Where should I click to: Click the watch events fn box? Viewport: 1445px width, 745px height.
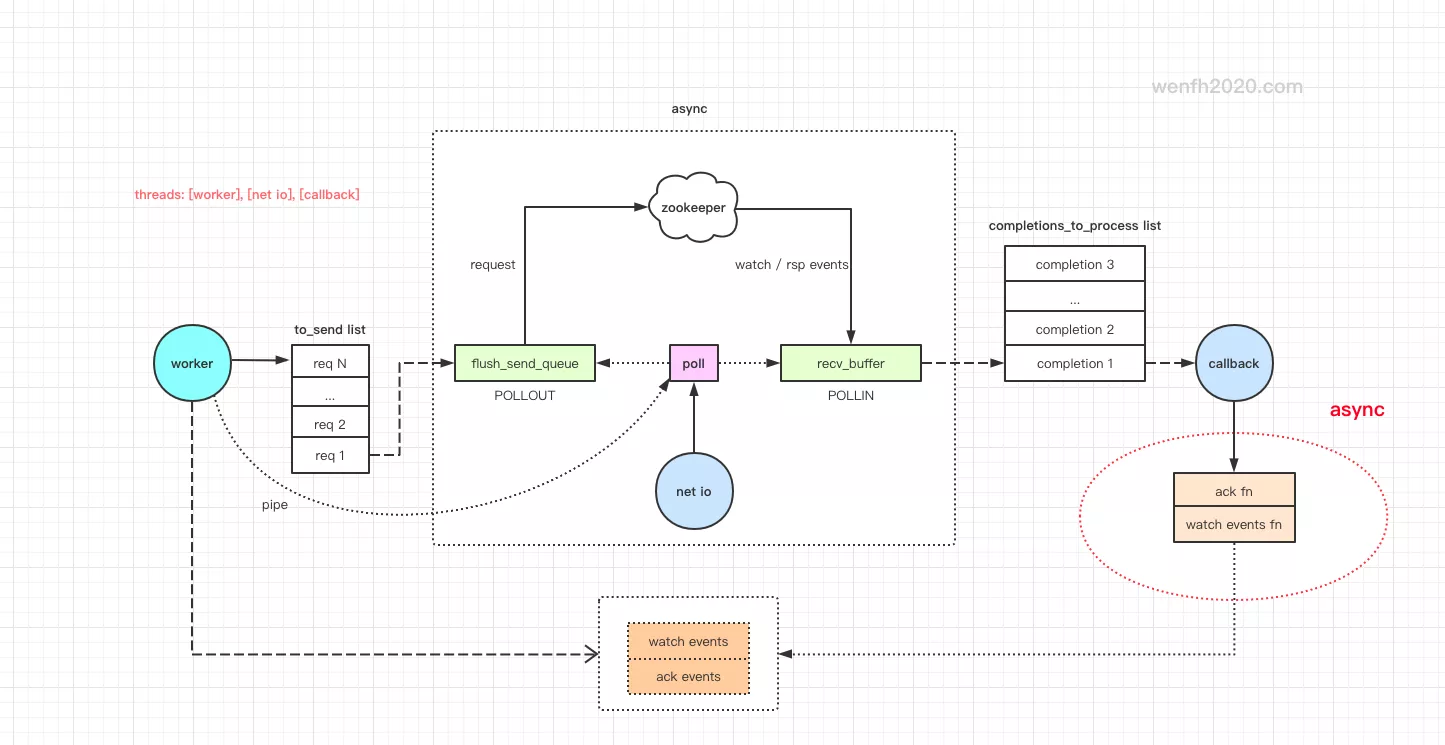(1233, 525)
